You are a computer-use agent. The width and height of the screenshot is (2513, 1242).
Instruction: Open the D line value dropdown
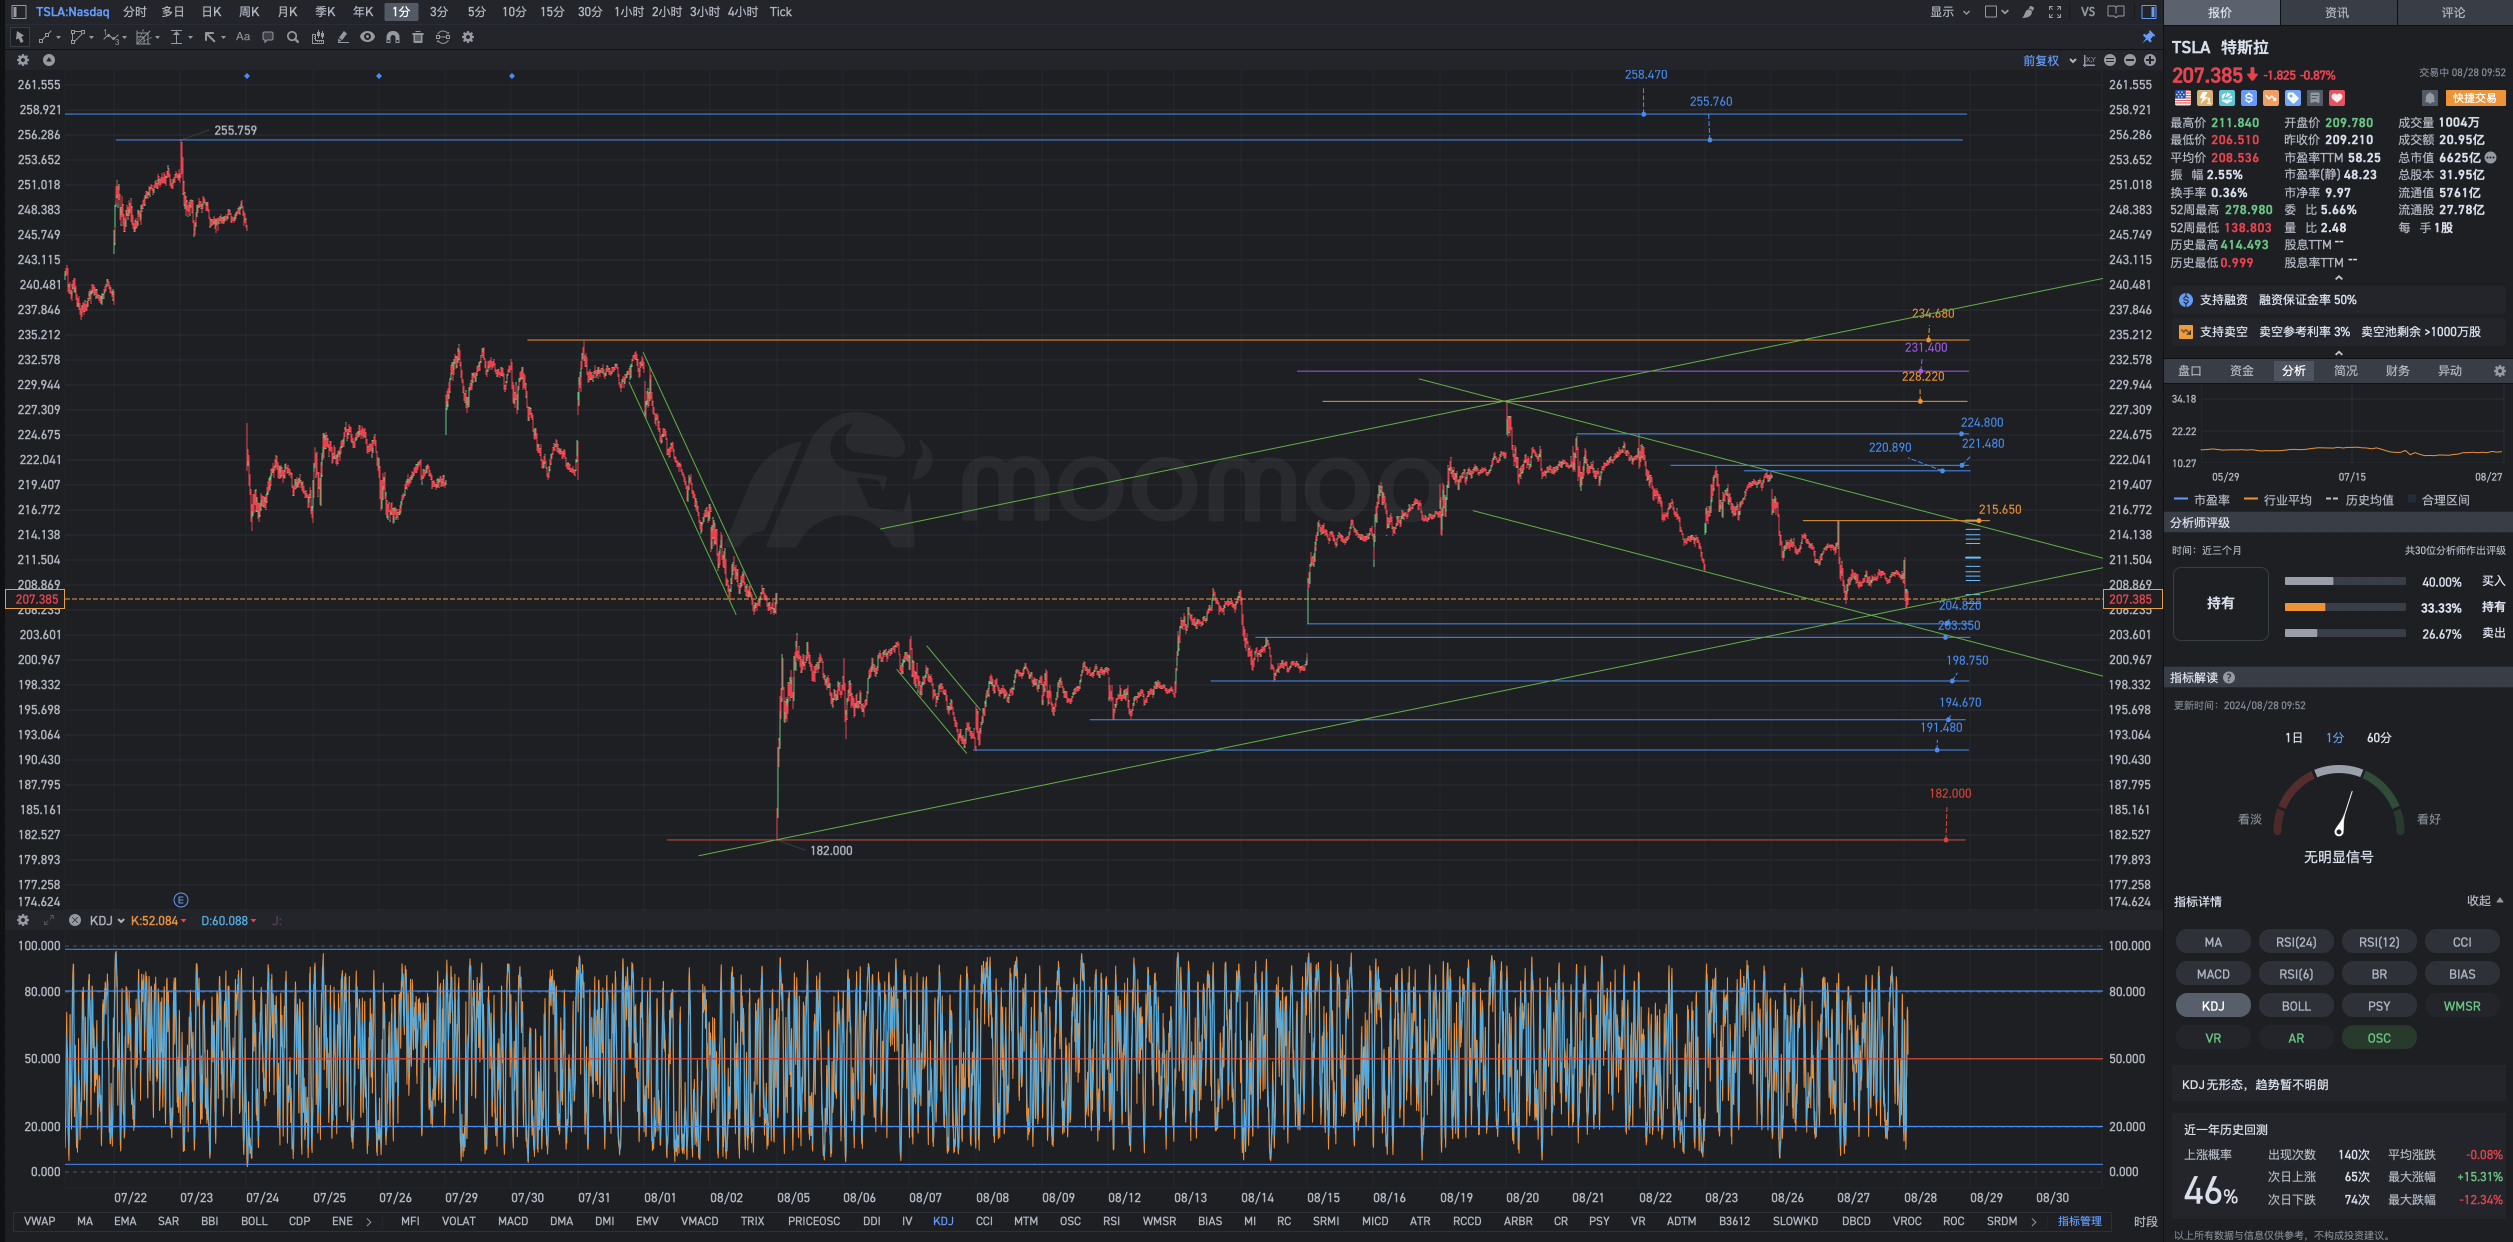pos(228,921)
